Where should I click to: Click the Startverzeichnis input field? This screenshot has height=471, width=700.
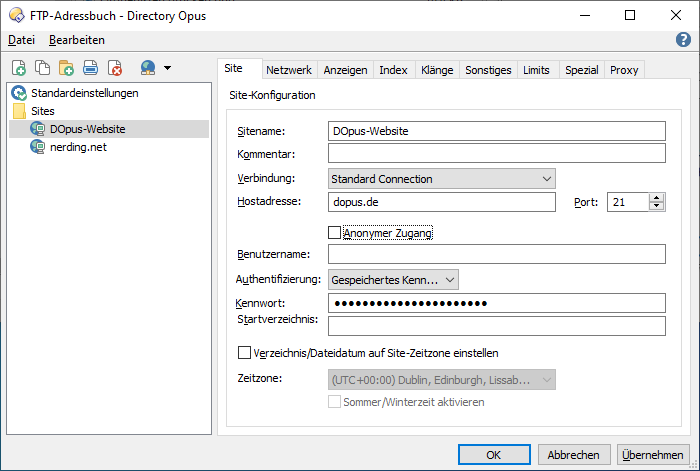[497, 326]
